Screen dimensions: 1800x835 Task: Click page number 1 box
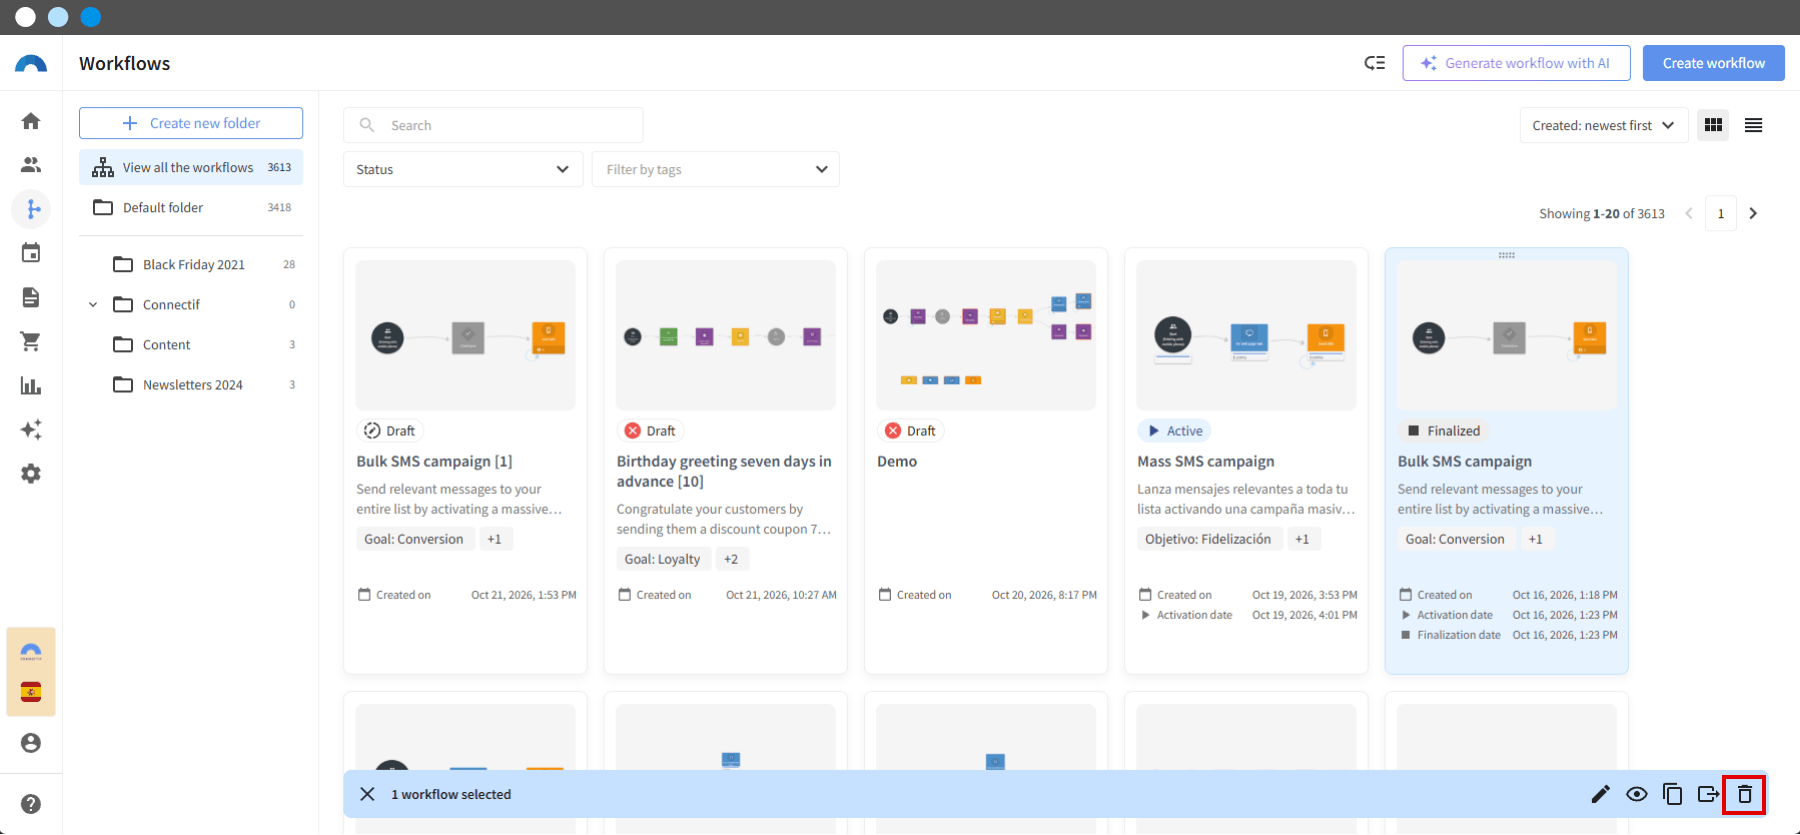pos(1721,213)
